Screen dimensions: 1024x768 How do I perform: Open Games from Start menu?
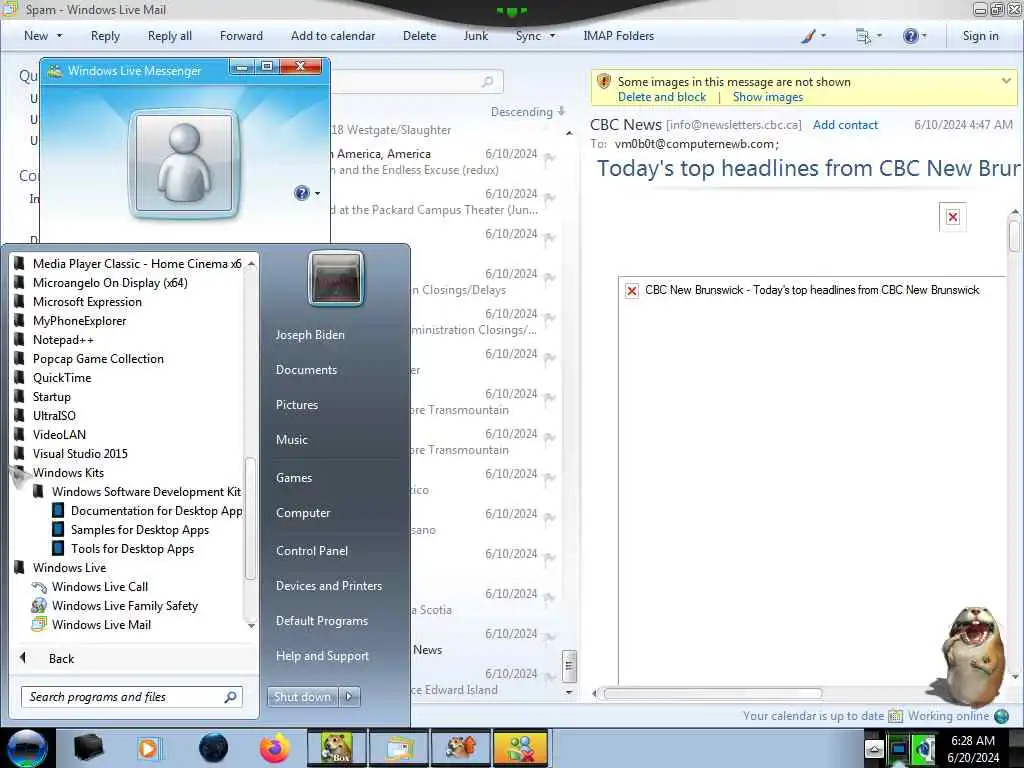pos(293,477)
